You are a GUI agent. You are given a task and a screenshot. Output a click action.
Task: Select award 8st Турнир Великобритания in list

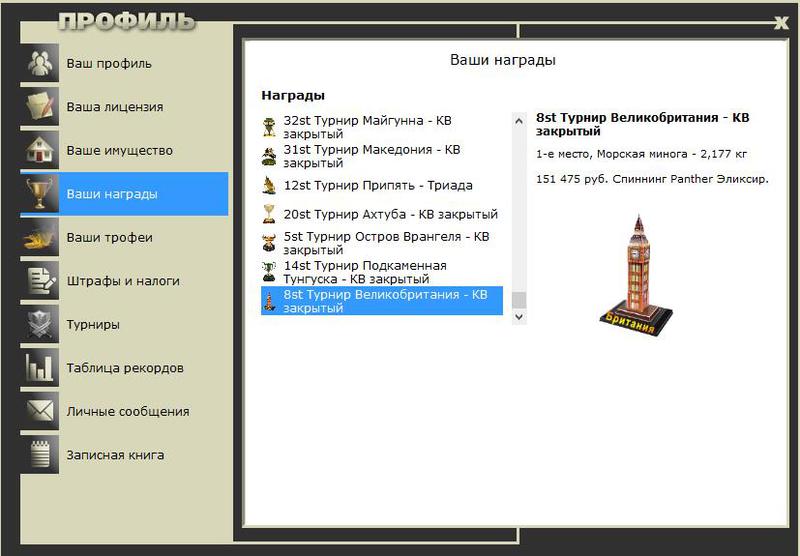coord(382,301)
